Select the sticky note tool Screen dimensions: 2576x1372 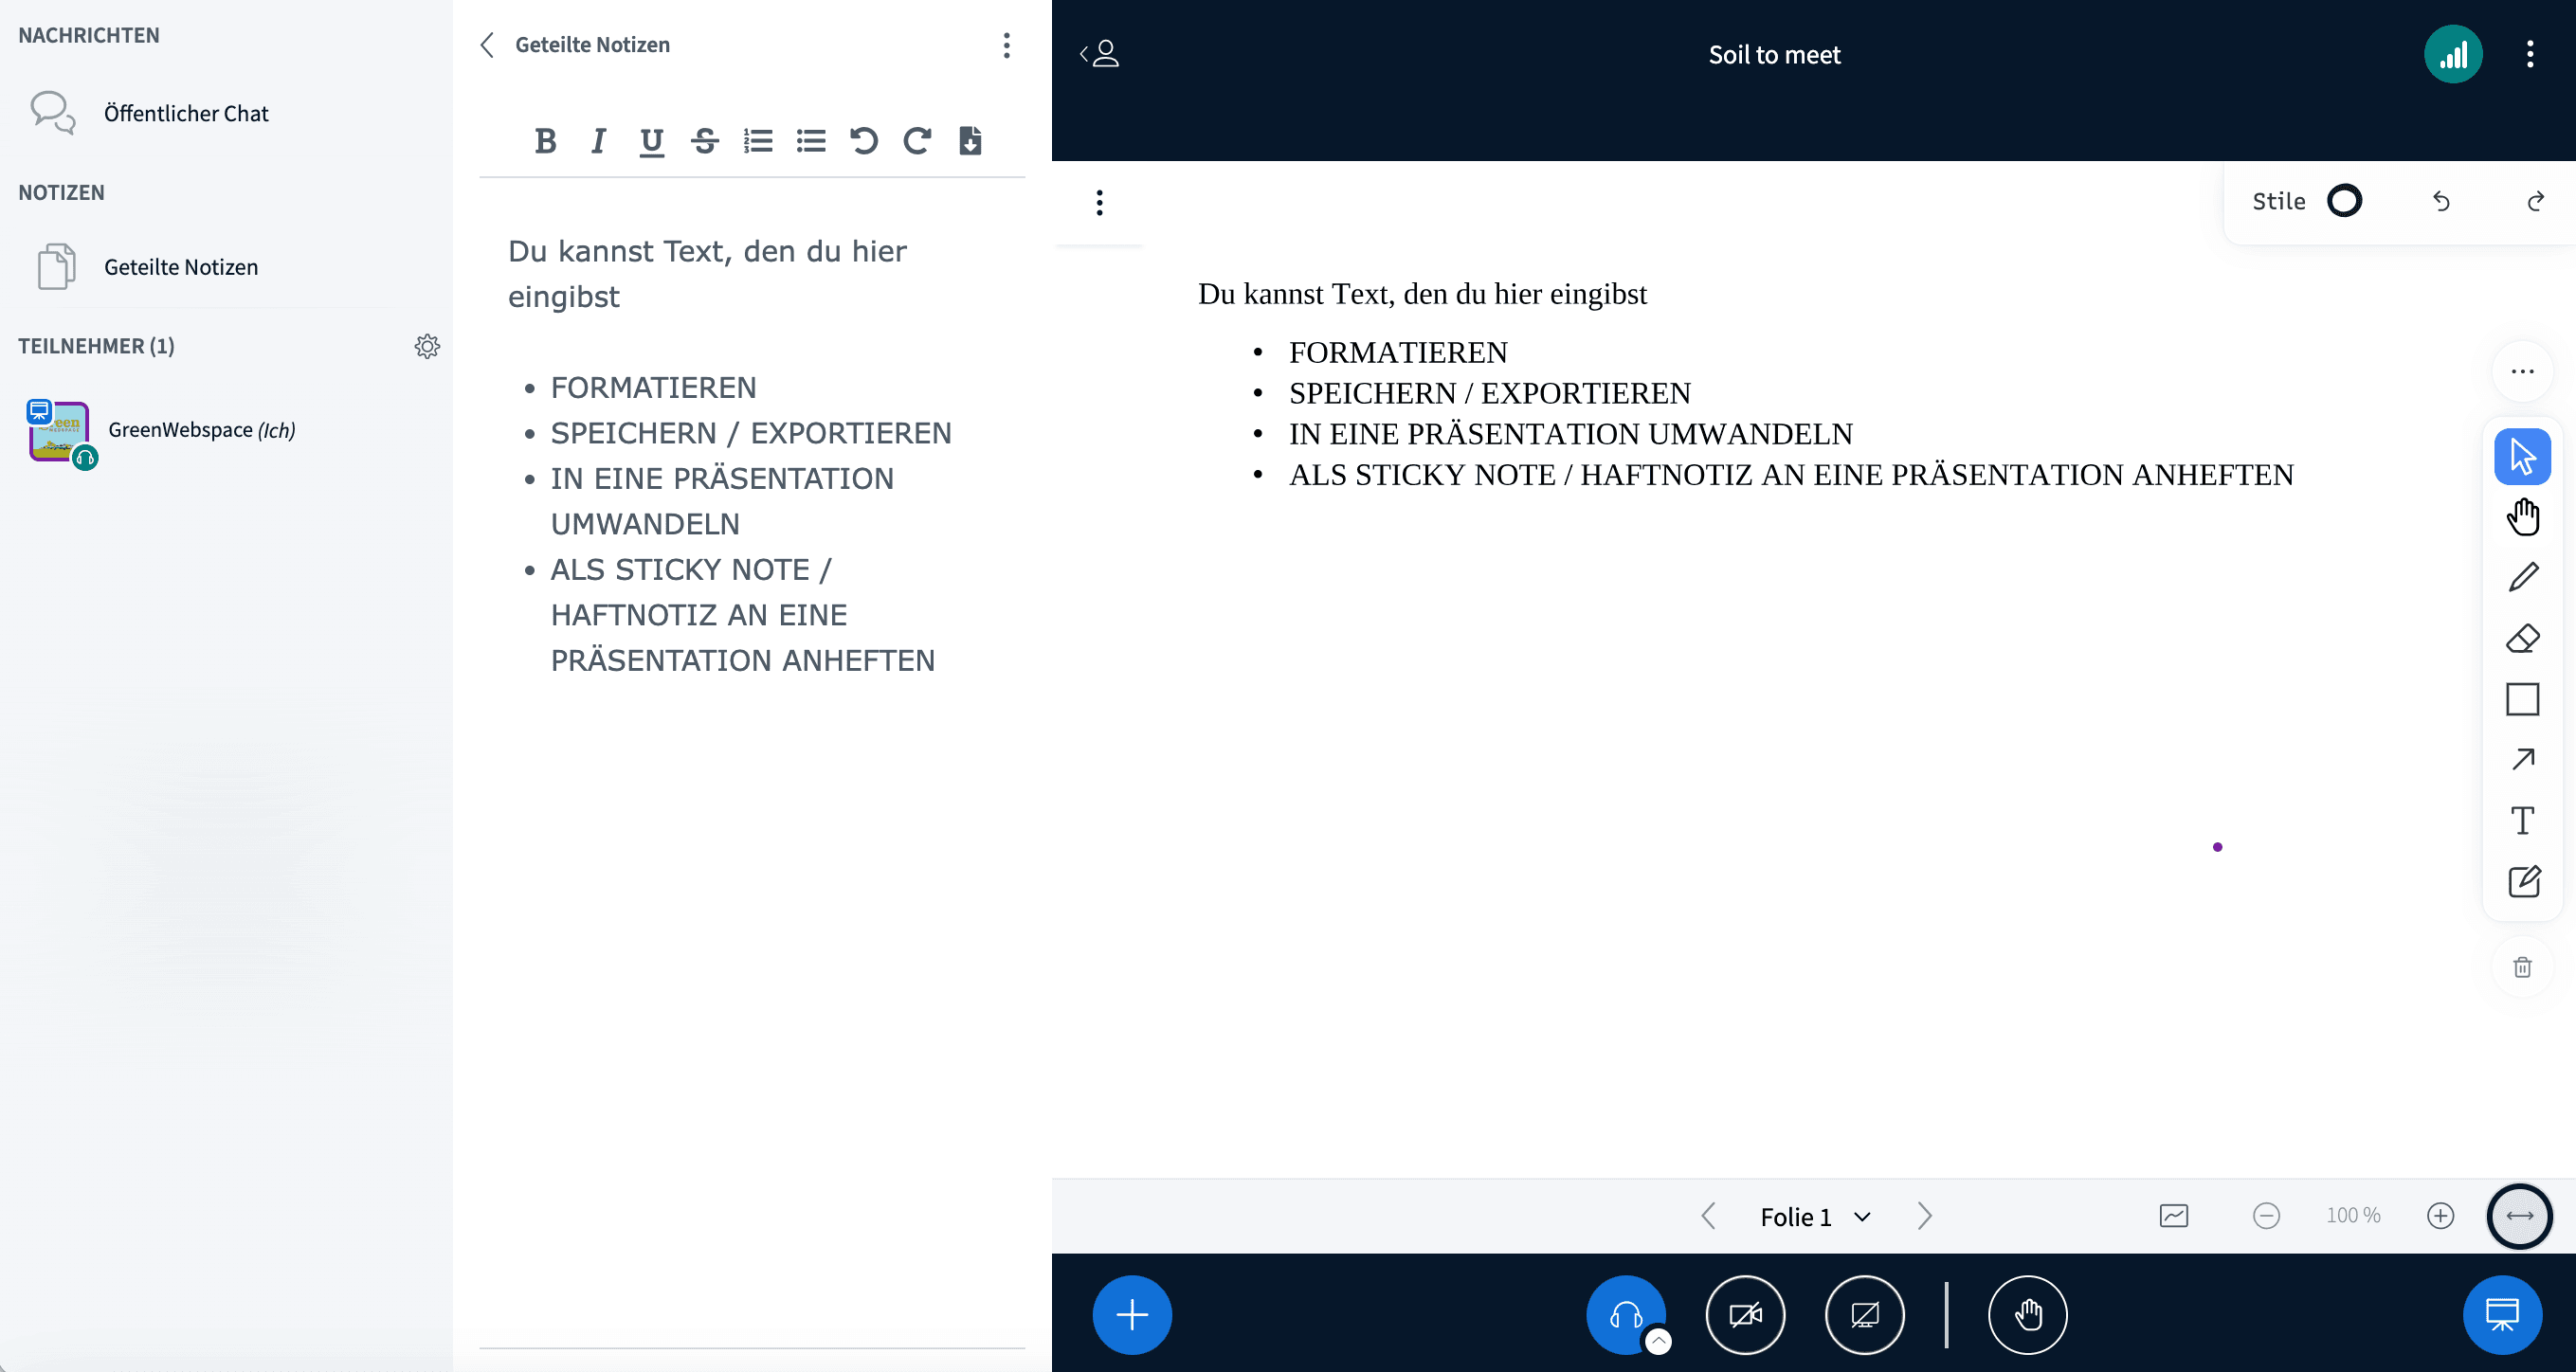tap(2522, 882)
